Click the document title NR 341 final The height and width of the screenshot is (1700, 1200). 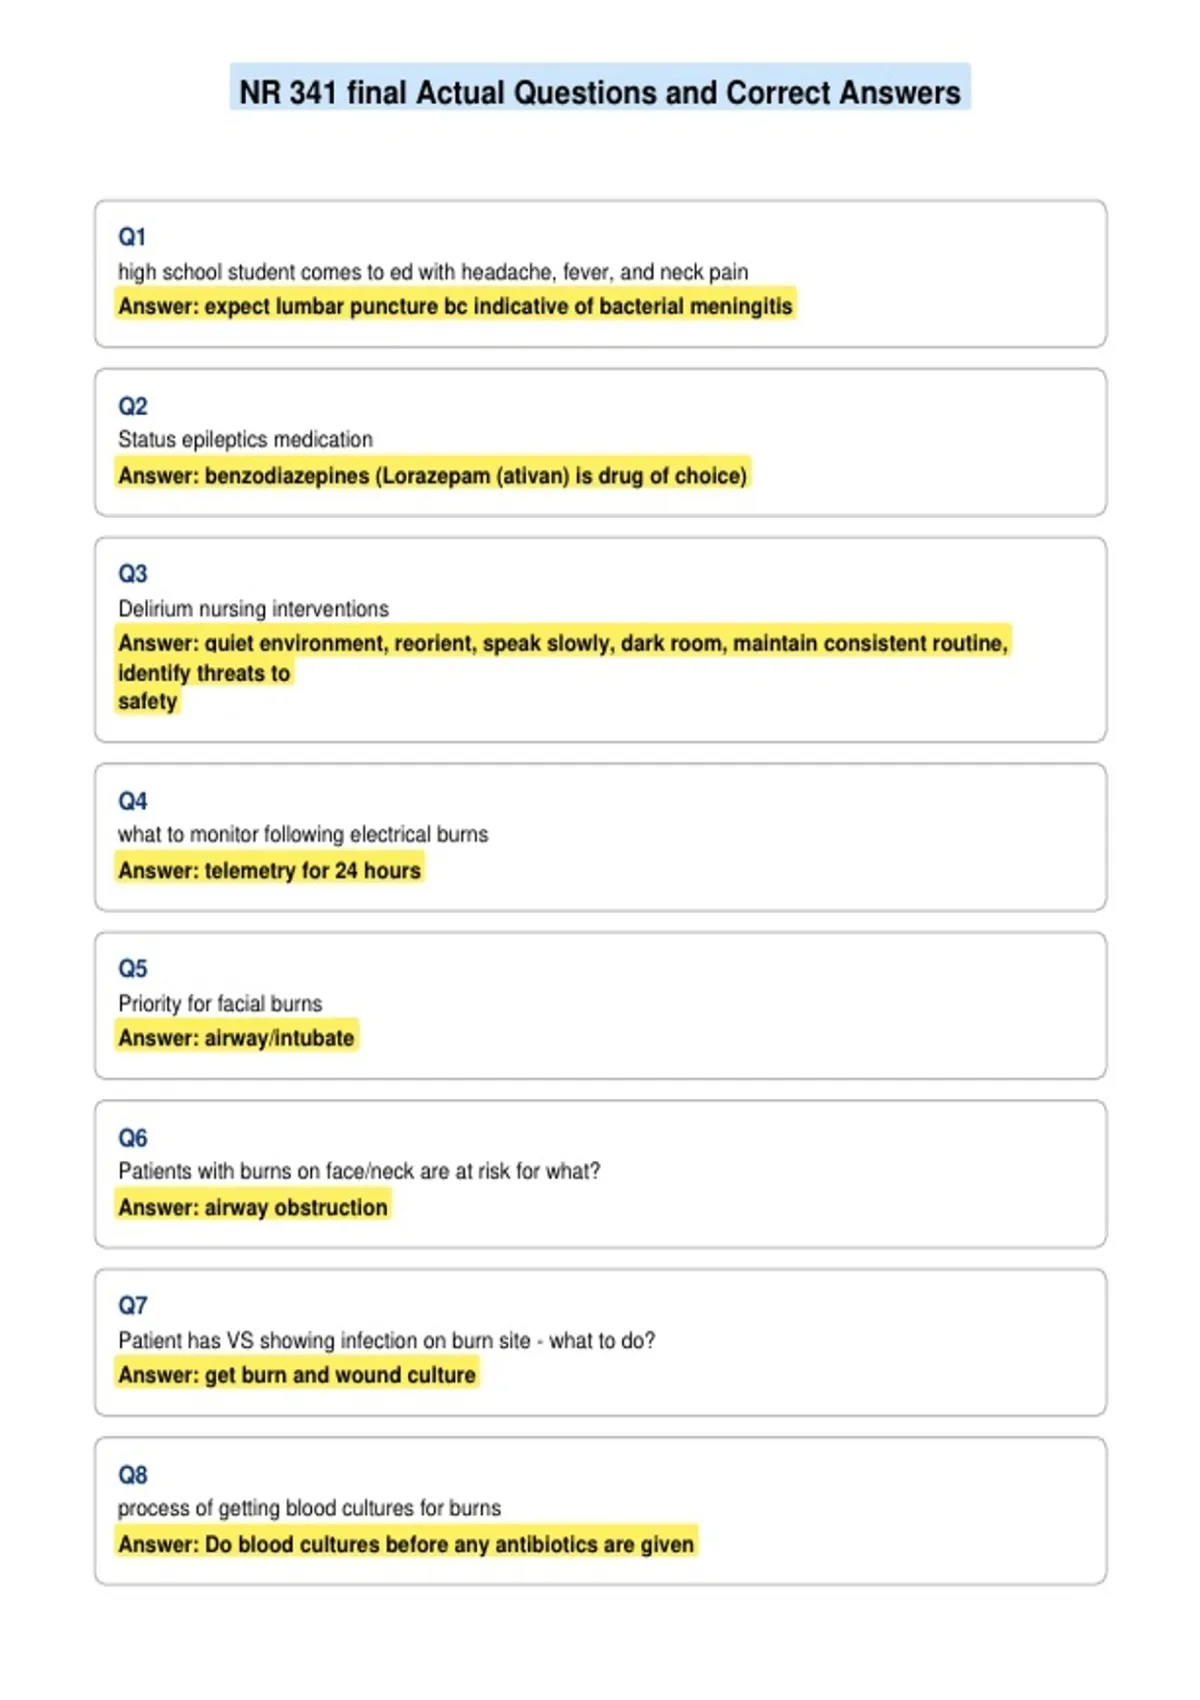[x=600, y=92]
